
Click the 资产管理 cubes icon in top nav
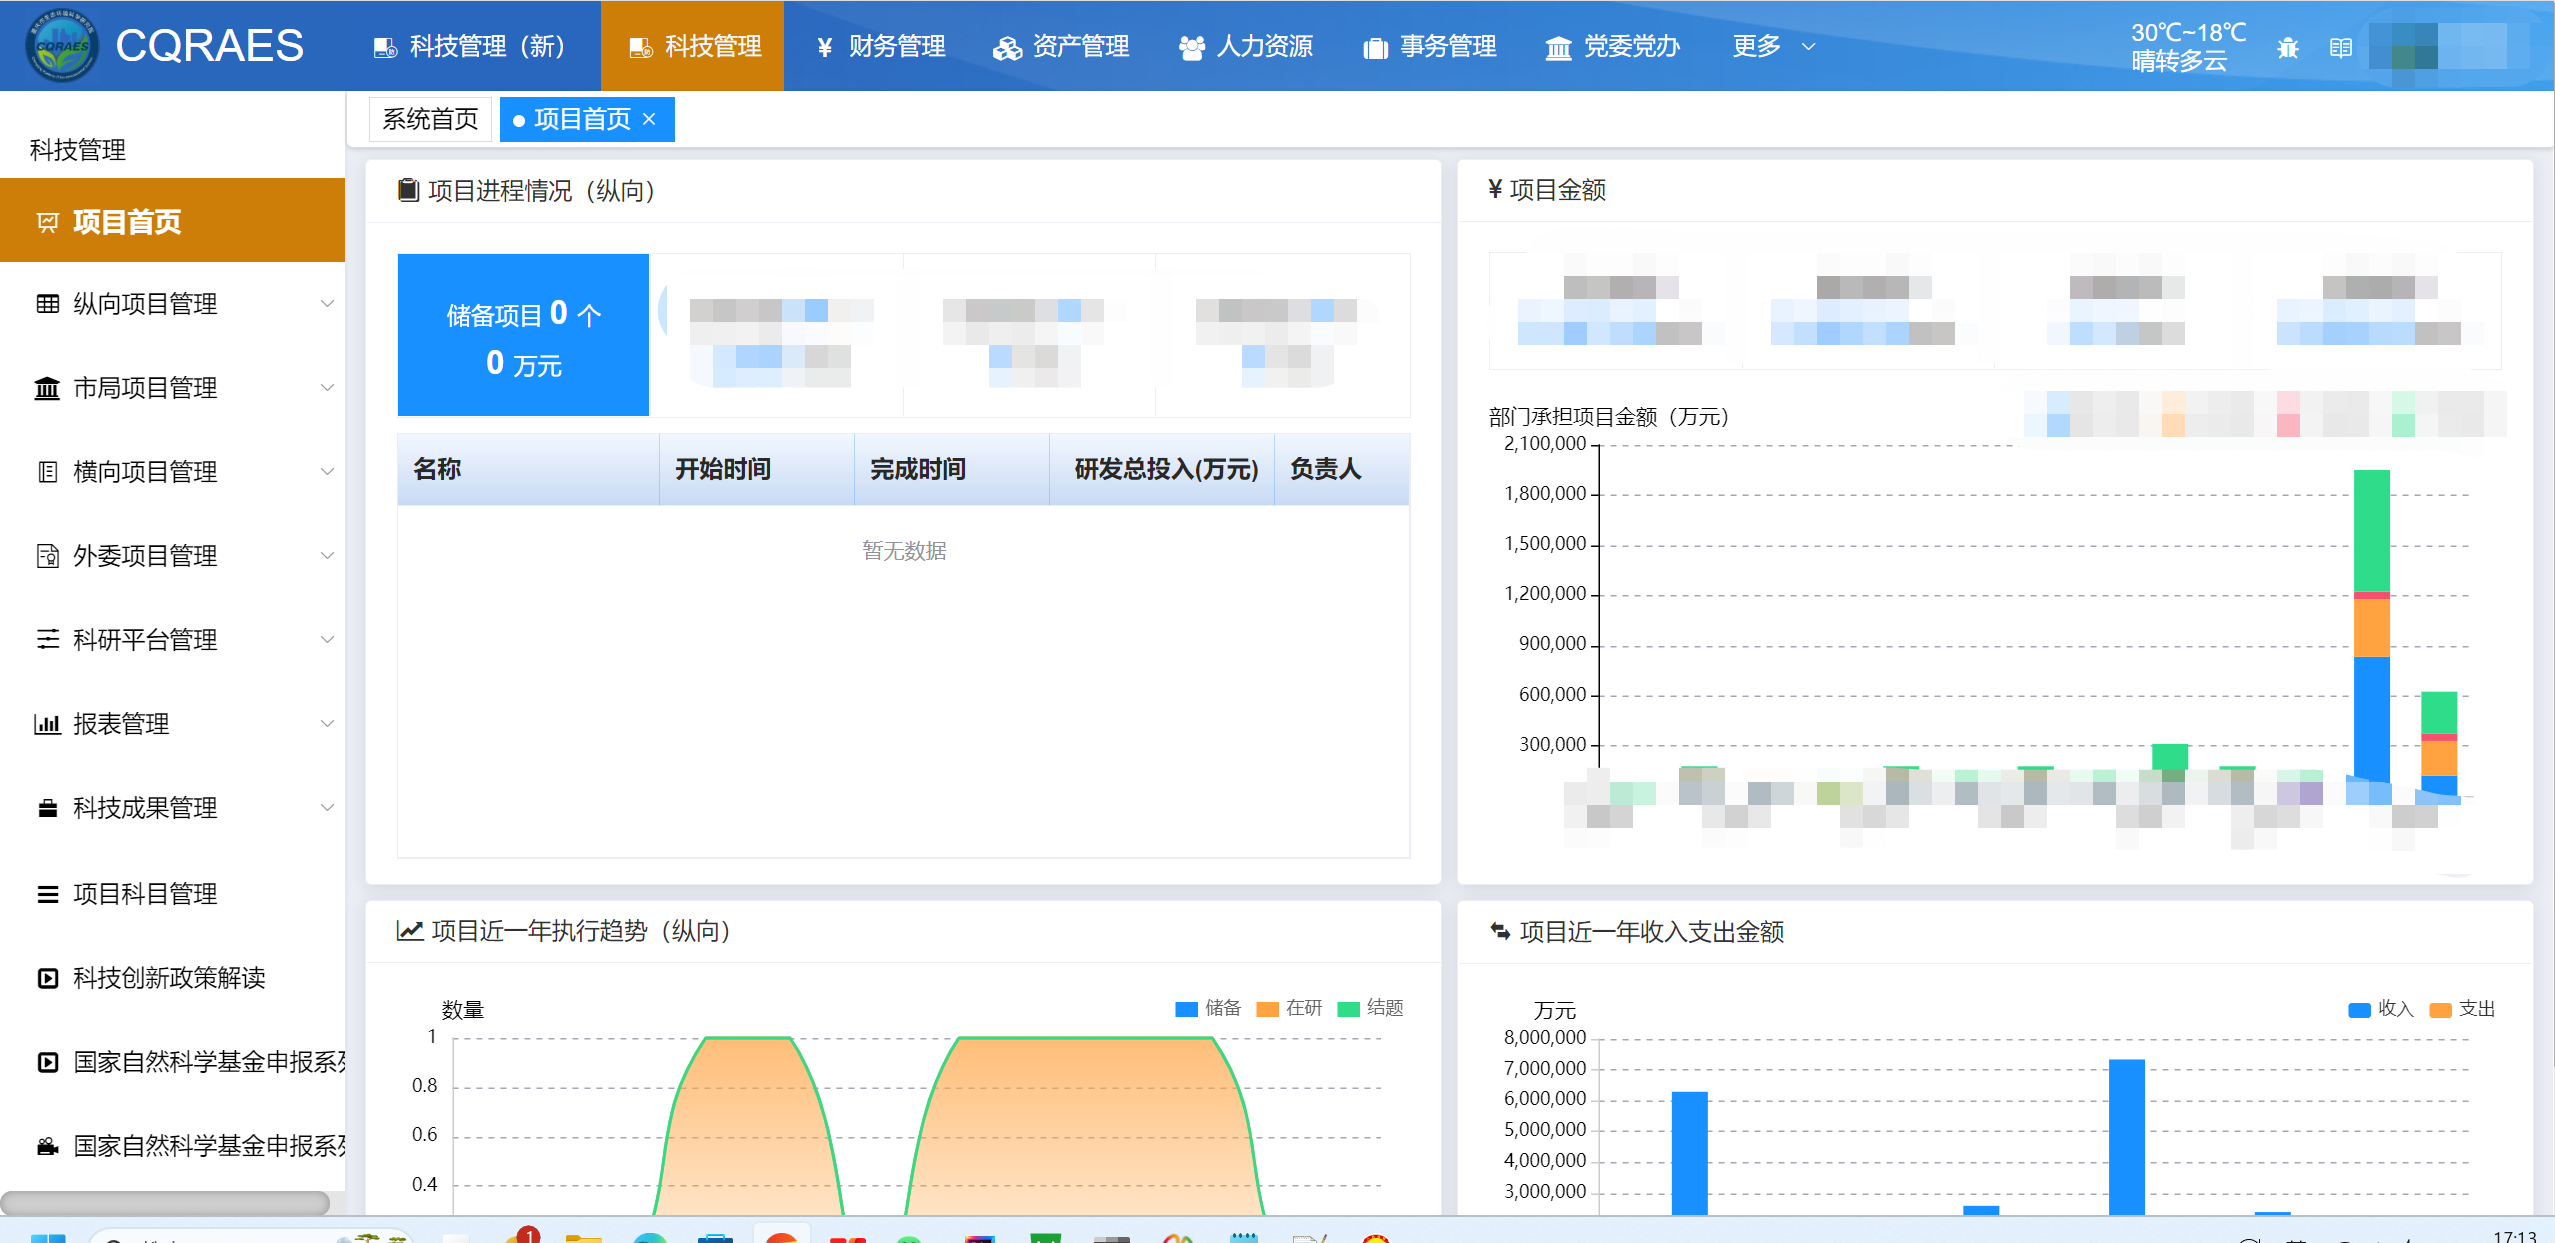pos(1006,47)
